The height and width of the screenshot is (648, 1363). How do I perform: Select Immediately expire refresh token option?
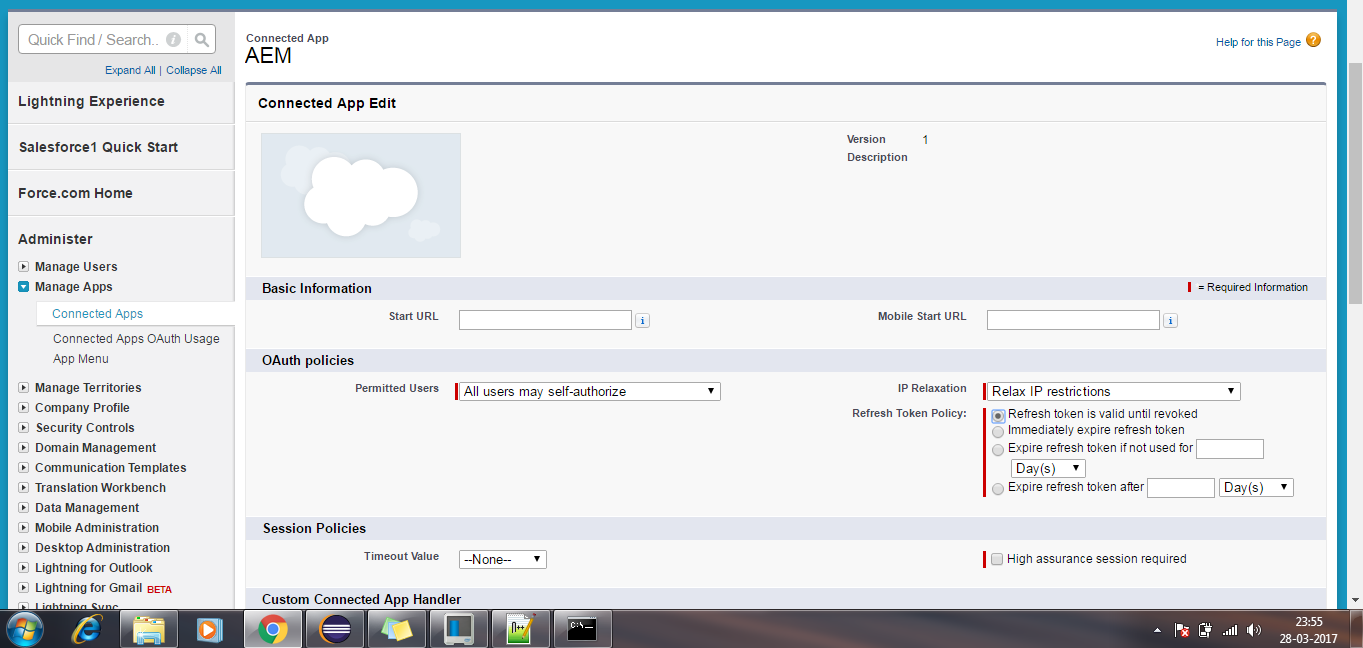997,431
